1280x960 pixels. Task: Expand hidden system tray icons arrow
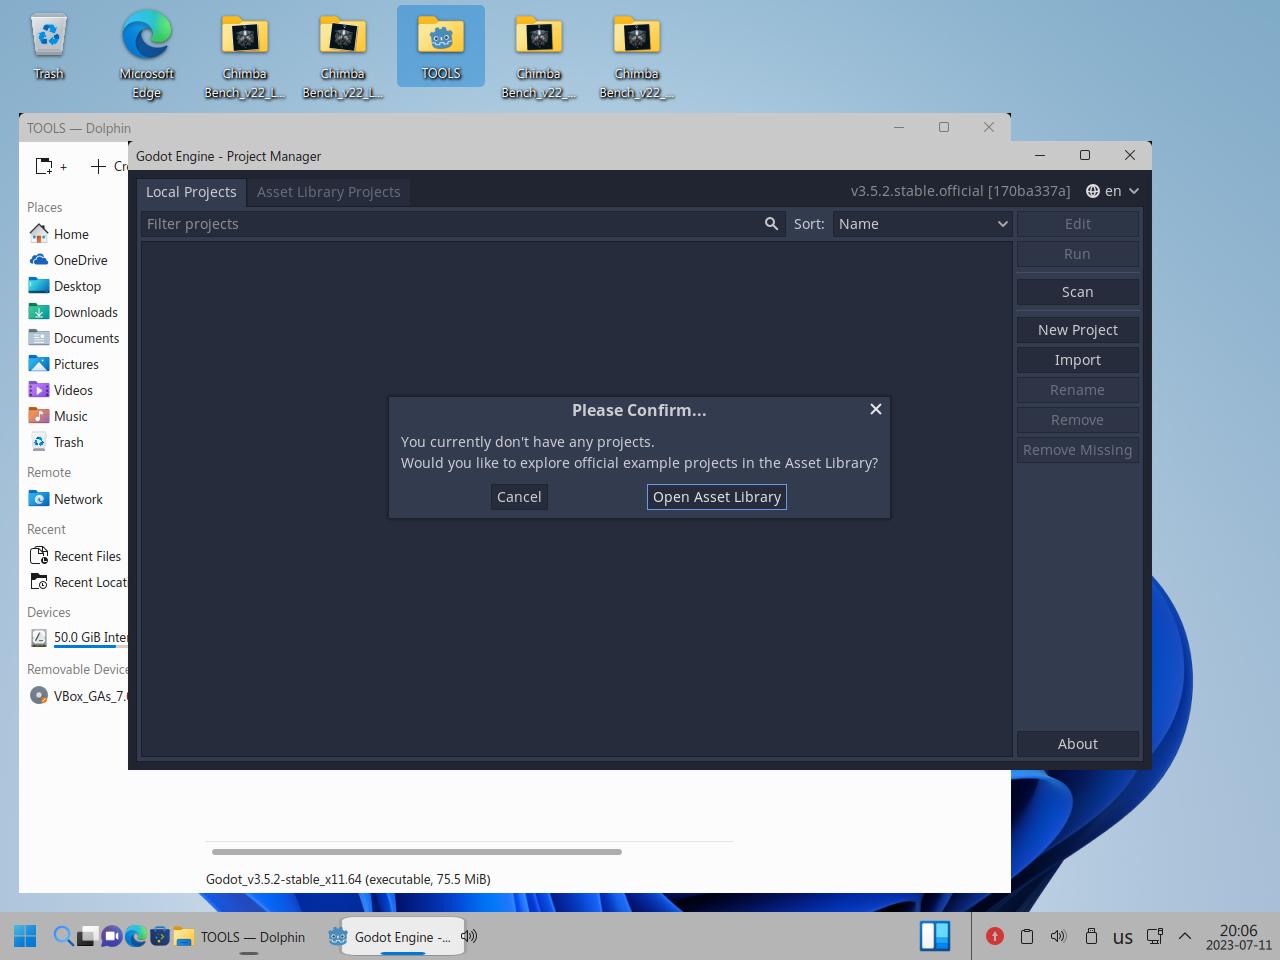click(1185, 936)
